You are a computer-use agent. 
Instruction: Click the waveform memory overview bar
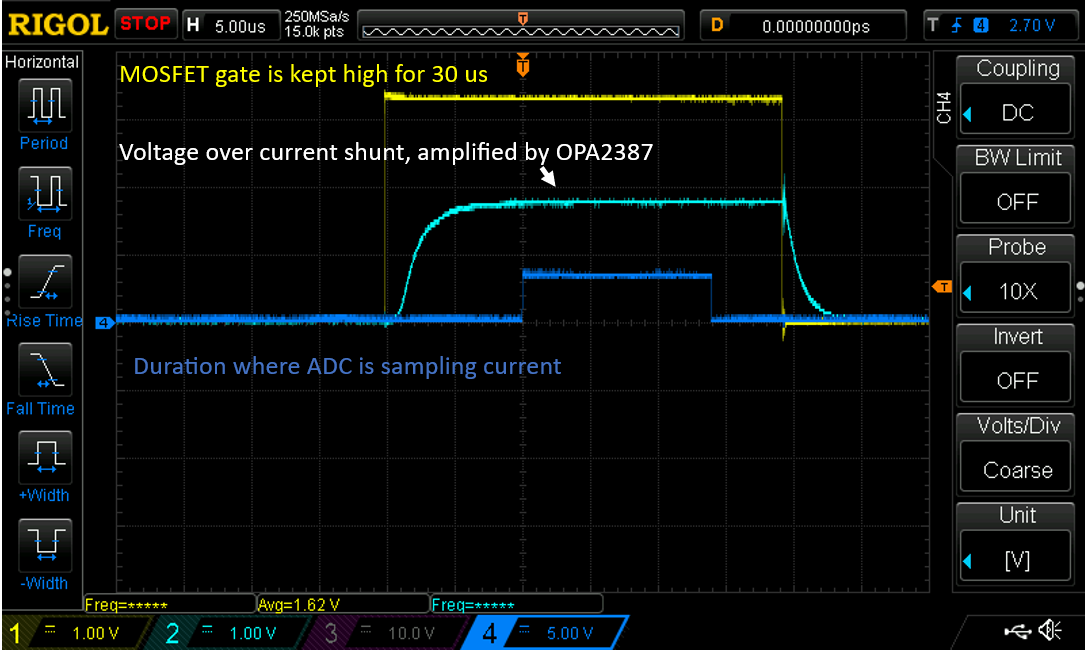point(521,26)
